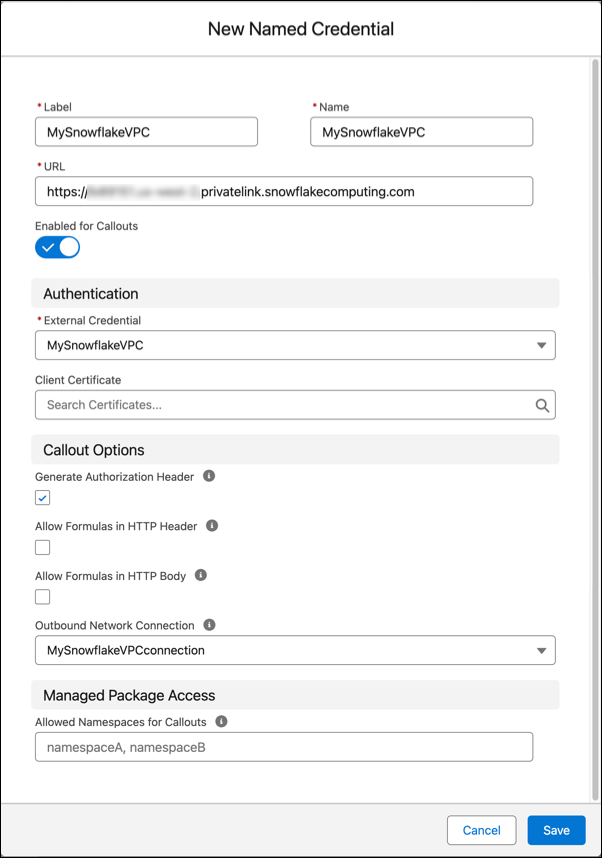Viewport: 602px width, 858px height.
Task: Click the Cancel button
Action: coord(482,830)
